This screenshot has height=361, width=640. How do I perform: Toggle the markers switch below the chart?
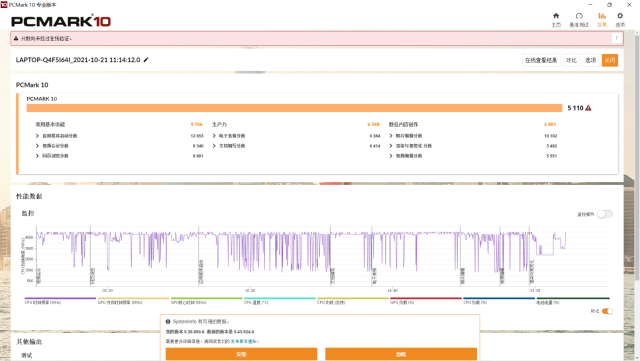(607, 311)
